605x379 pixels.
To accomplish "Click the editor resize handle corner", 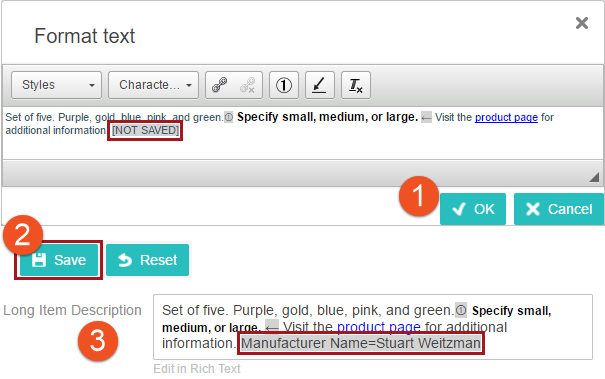I will [594, 177].
